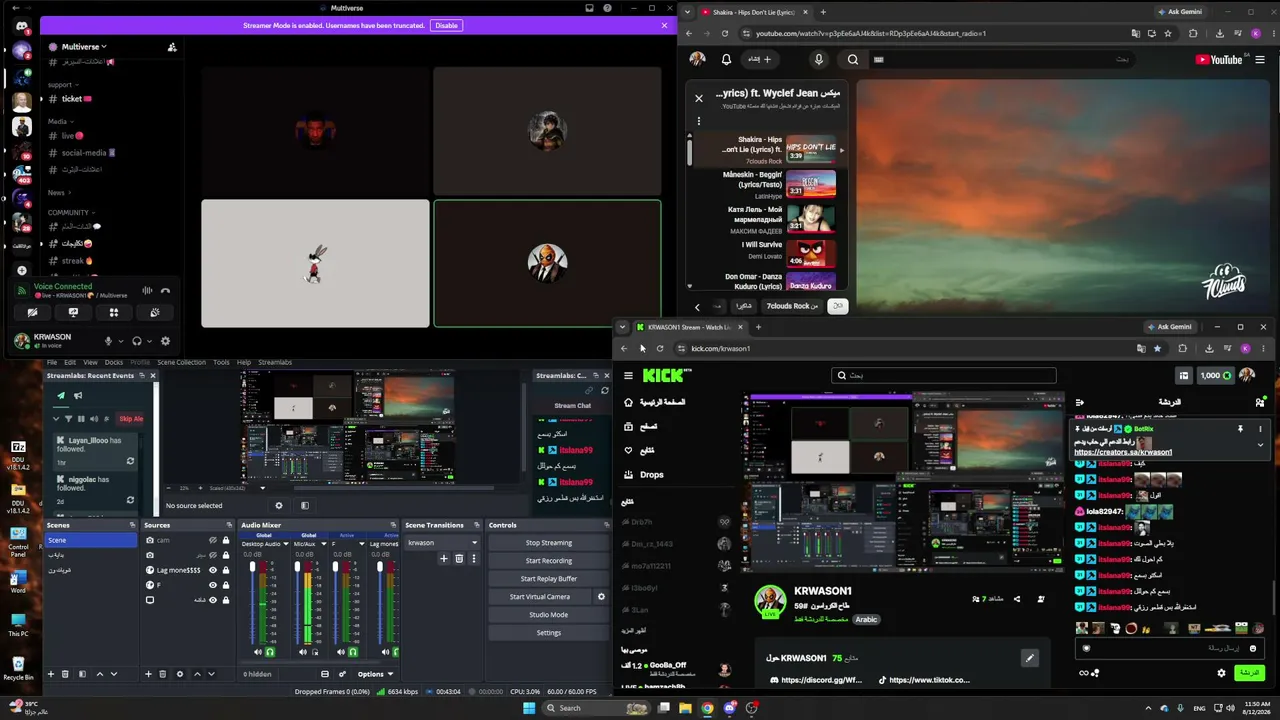Viewport: 1280px width, 720px height.
Task: Expand the pinned BotRix message in Kick chat
Action: 1260,444
